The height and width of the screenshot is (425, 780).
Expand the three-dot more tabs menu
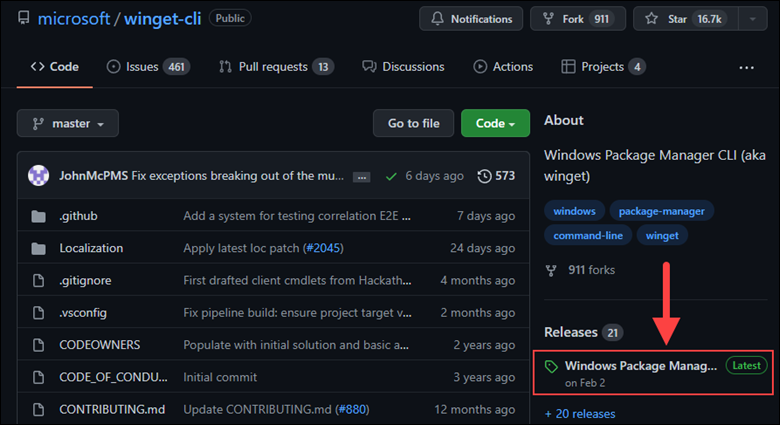click(x=746, y=68)
